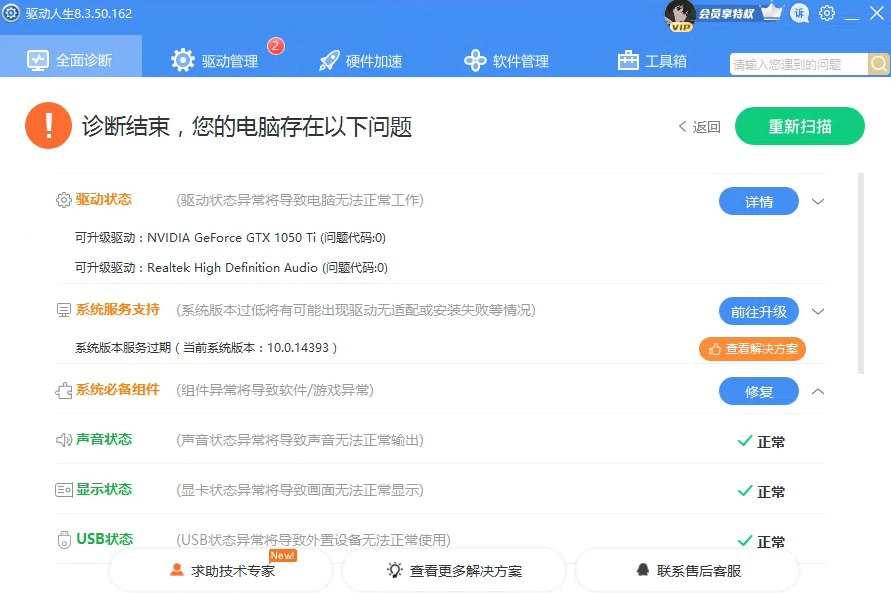Click the VIP user avatar
This screenshot has width=891, height=593.
tap(680, 15)
